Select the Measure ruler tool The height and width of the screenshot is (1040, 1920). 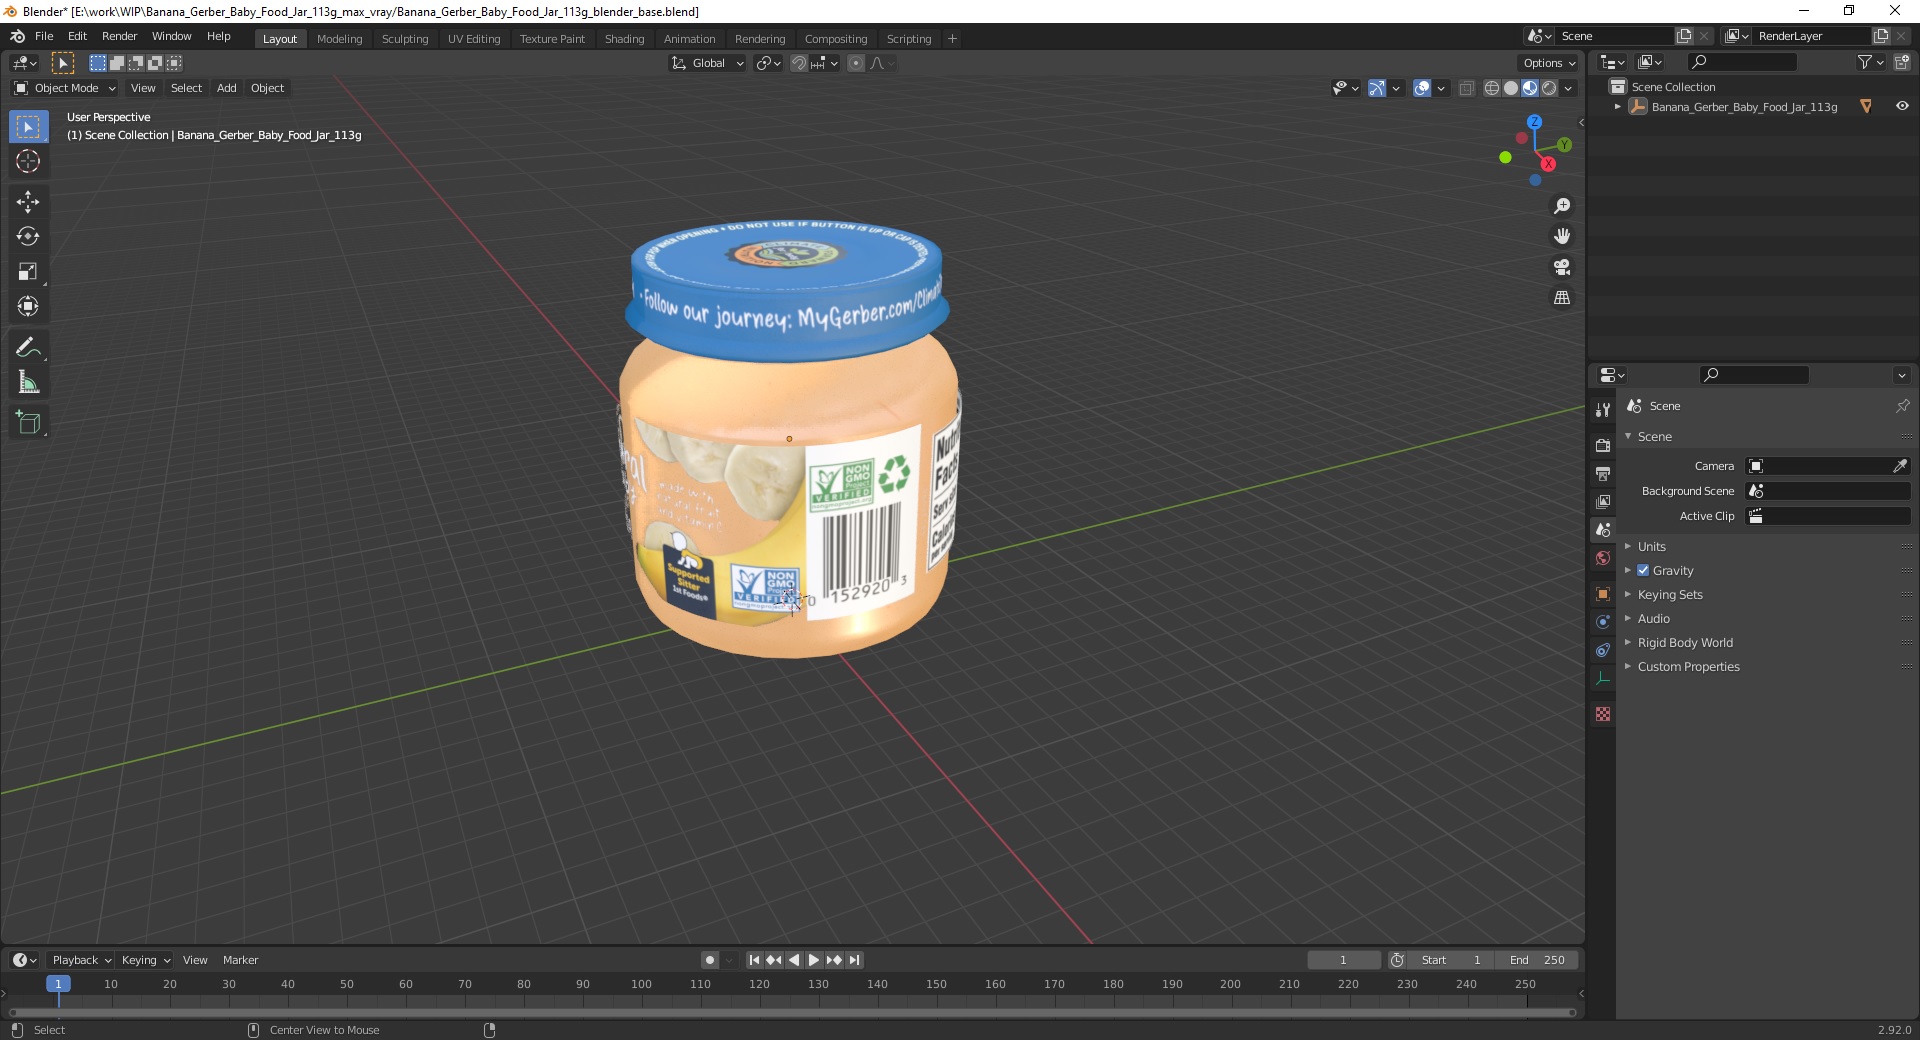pos(28,383)
